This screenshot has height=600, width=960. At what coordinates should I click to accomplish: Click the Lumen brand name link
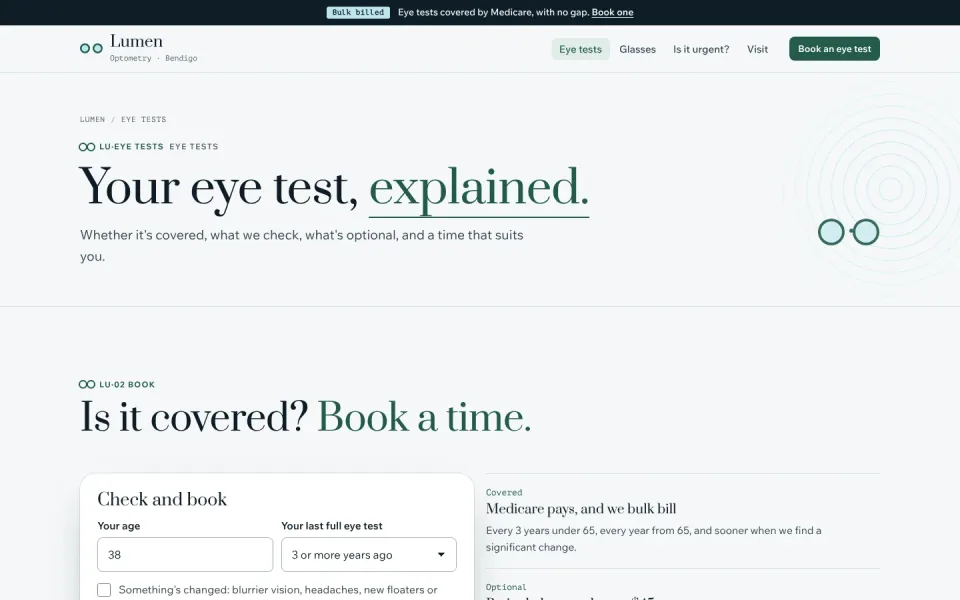137,41
